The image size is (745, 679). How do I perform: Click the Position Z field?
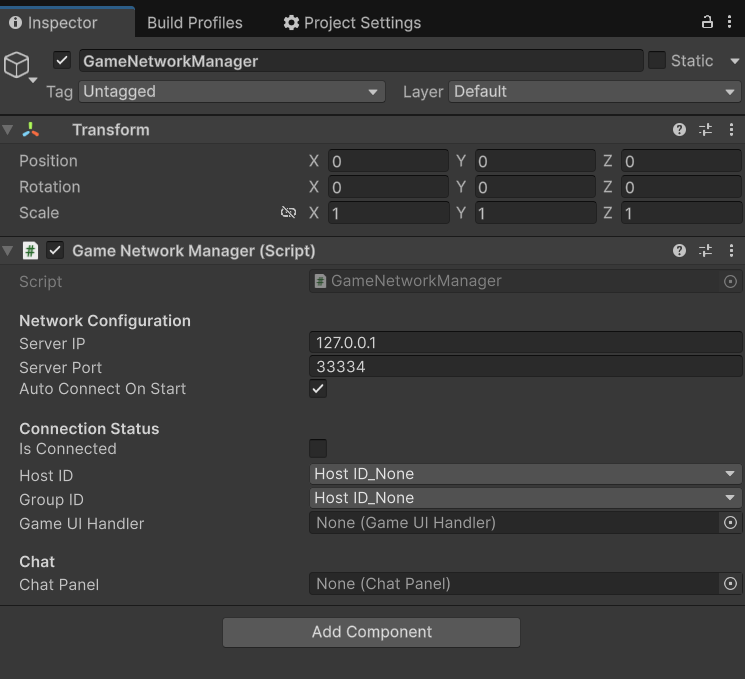(x=681, y=161)
